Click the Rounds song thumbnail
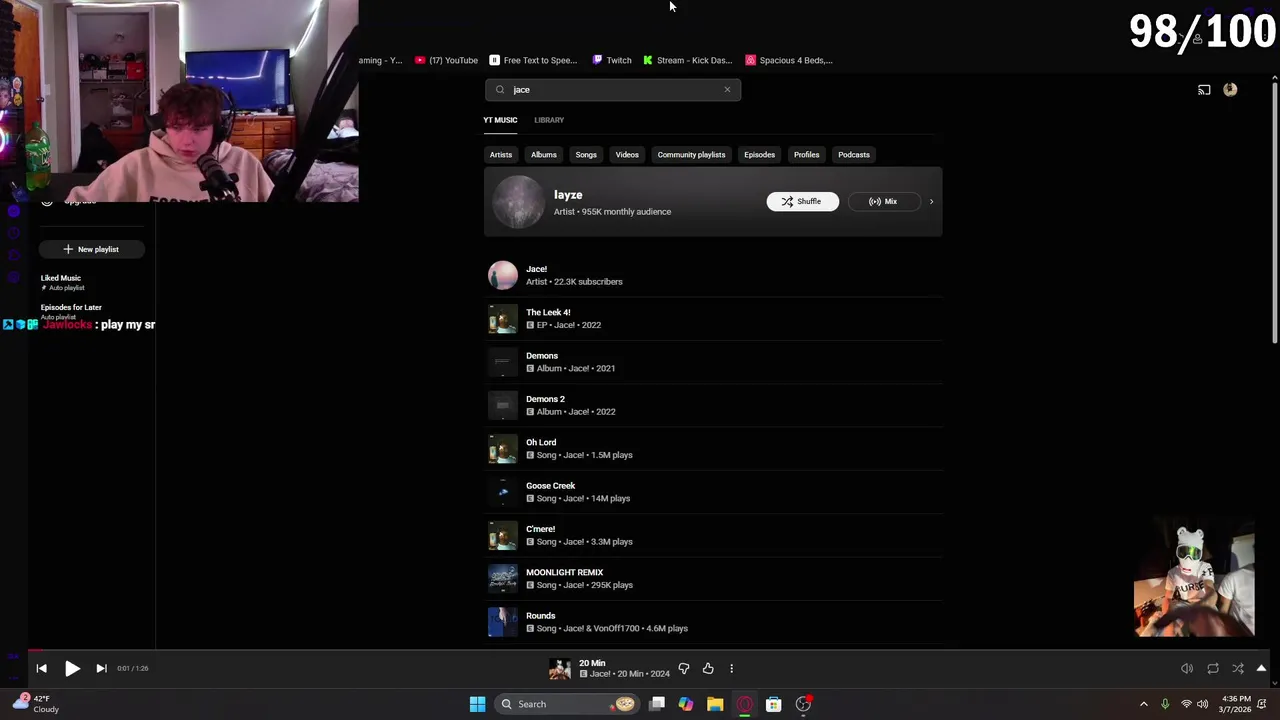The width and height of the screenshot is (1280, 720). point(503,622)
